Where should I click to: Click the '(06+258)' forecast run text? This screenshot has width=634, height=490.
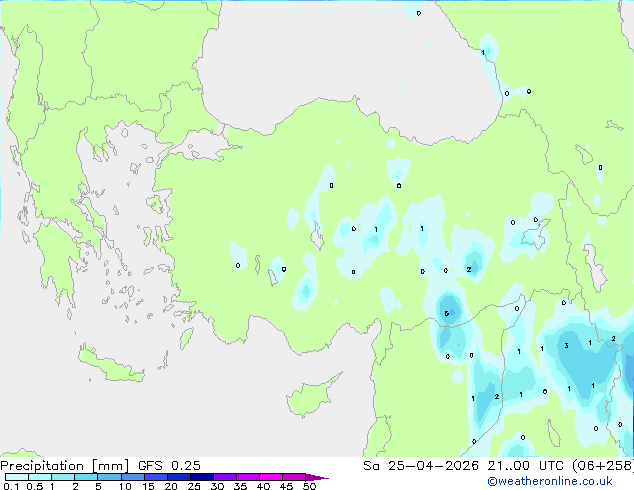point(603,466)
